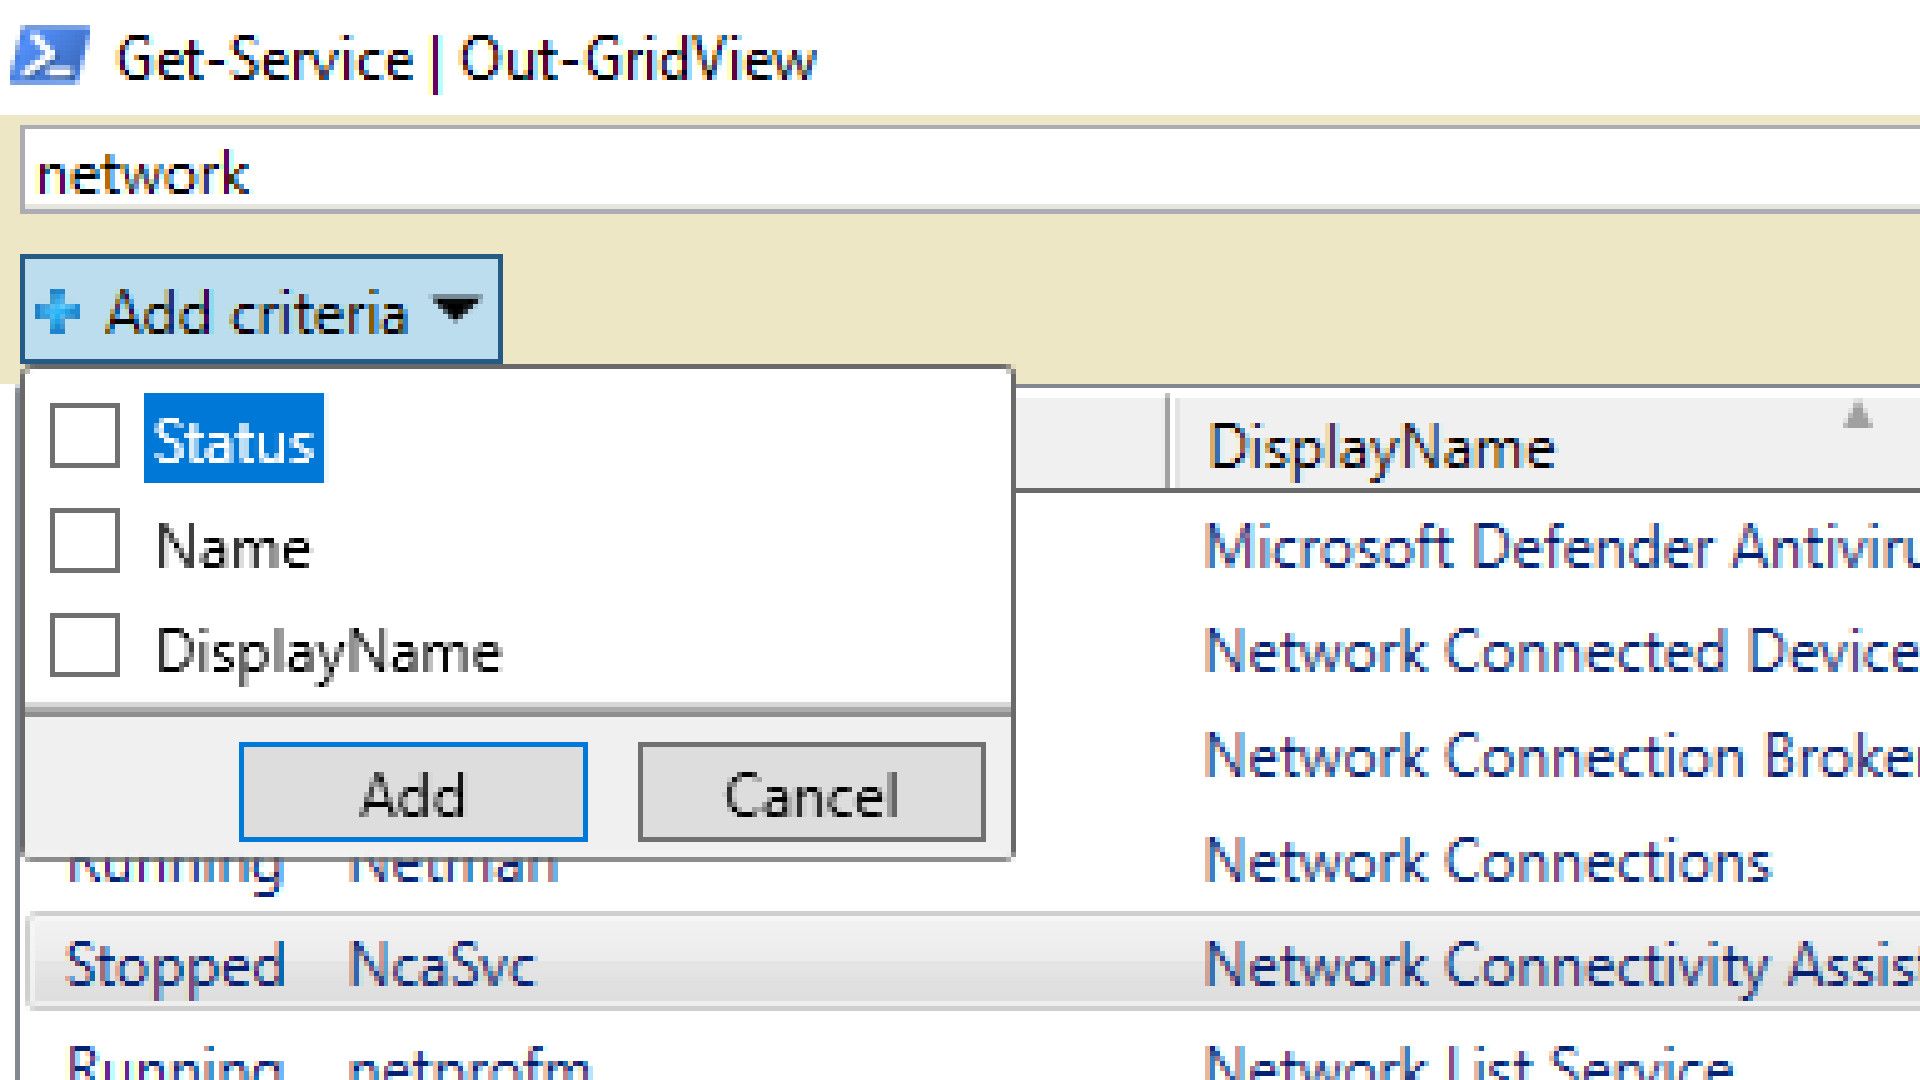1920x1080 pixels.
Task: Select the Network List Service display name
Action: click(x=1468, y=1062)
